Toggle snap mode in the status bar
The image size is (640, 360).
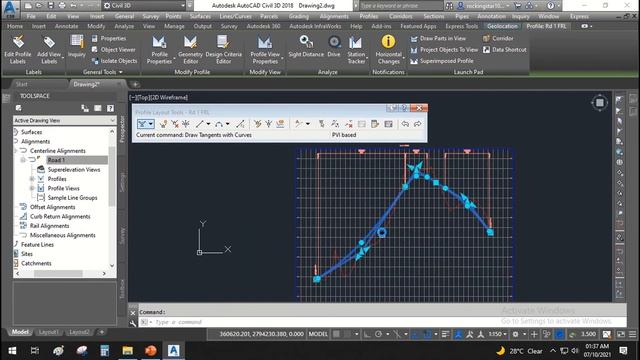click(x=347, y=334)
